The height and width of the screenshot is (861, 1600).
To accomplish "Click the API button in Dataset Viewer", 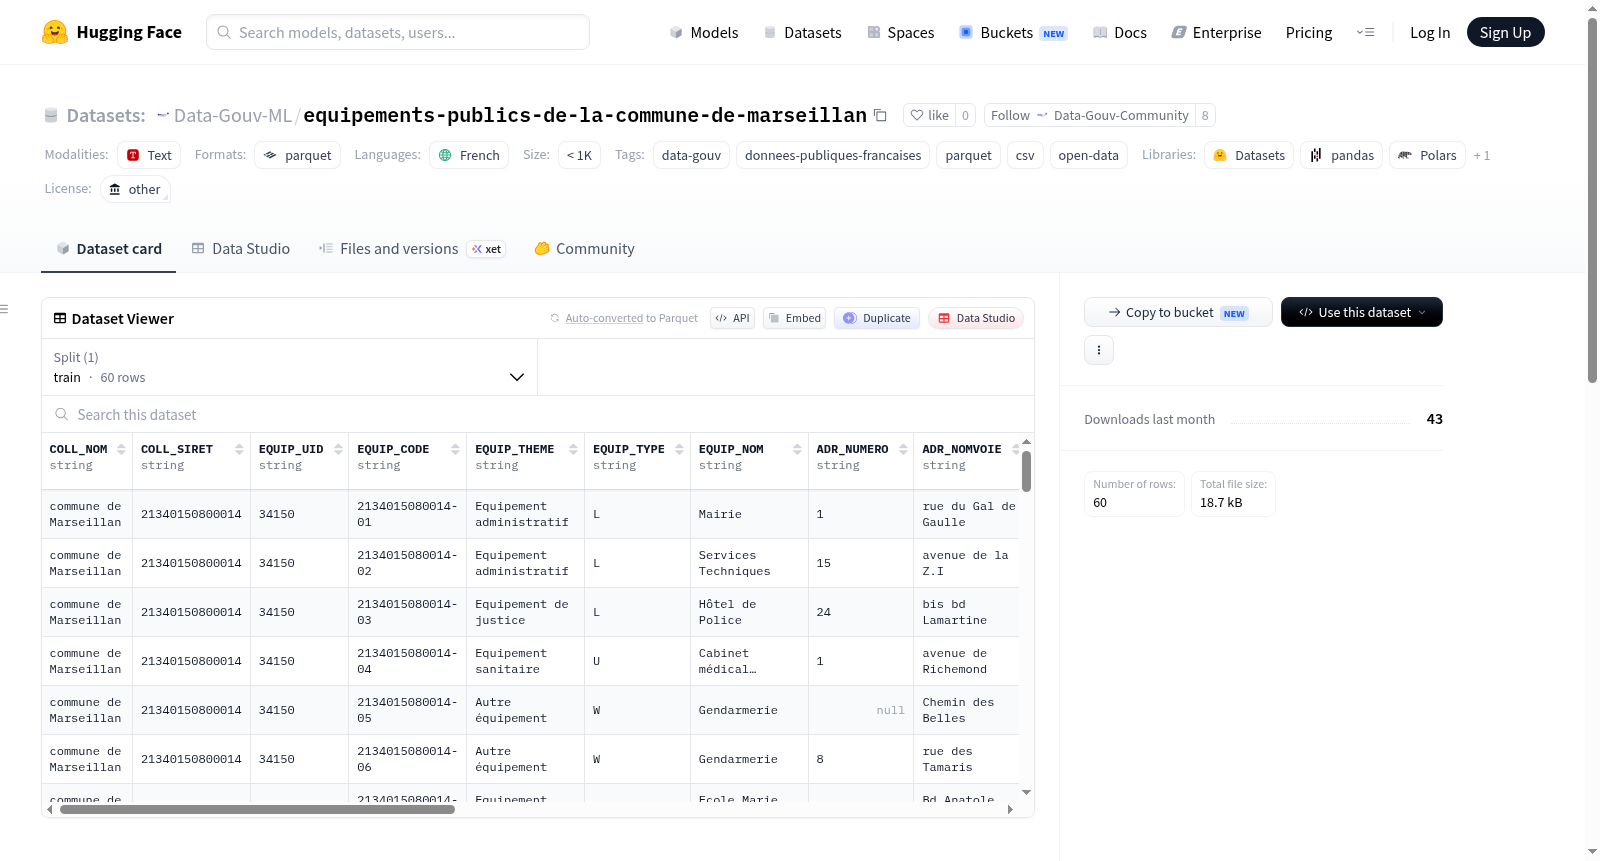I will coord(733,318).
